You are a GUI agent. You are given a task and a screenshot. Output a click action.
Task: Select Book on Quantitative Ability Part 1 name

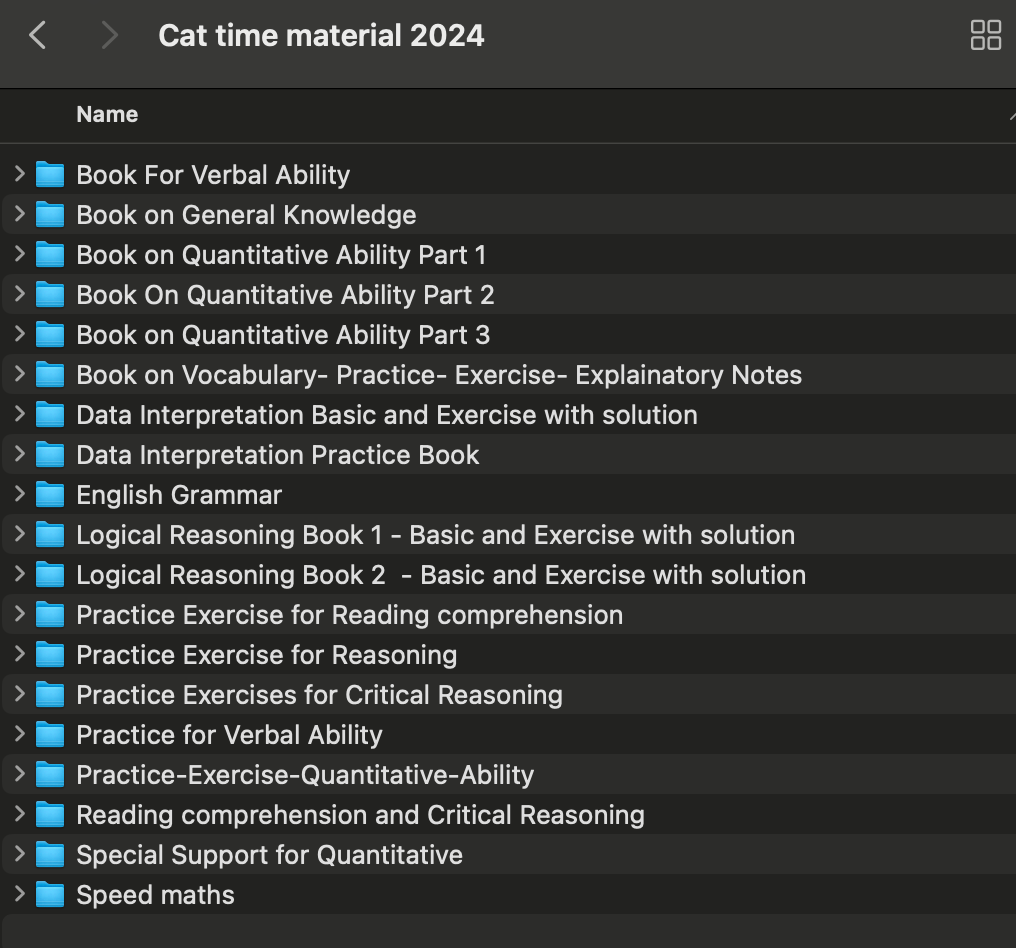[x=281, y=255]
